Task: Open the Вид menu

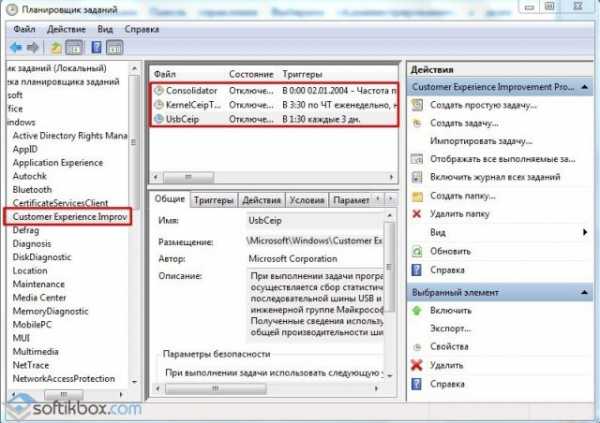Action: tap(105, 29)
